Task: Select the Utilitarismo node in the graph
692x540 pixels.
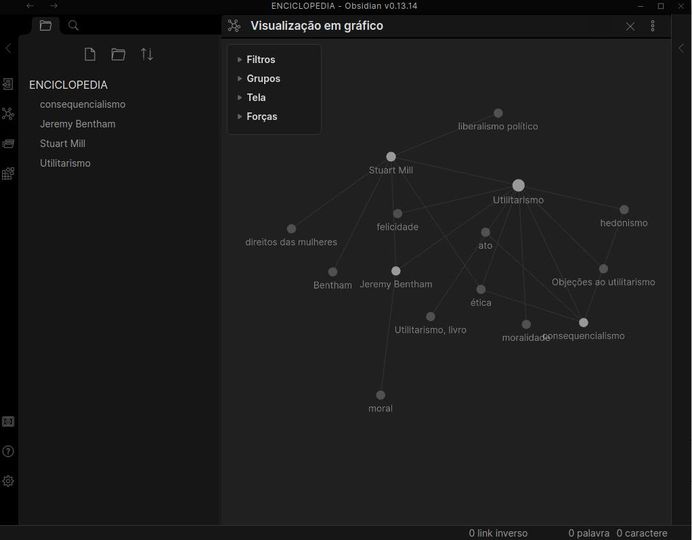Action: tap(518, 185)
